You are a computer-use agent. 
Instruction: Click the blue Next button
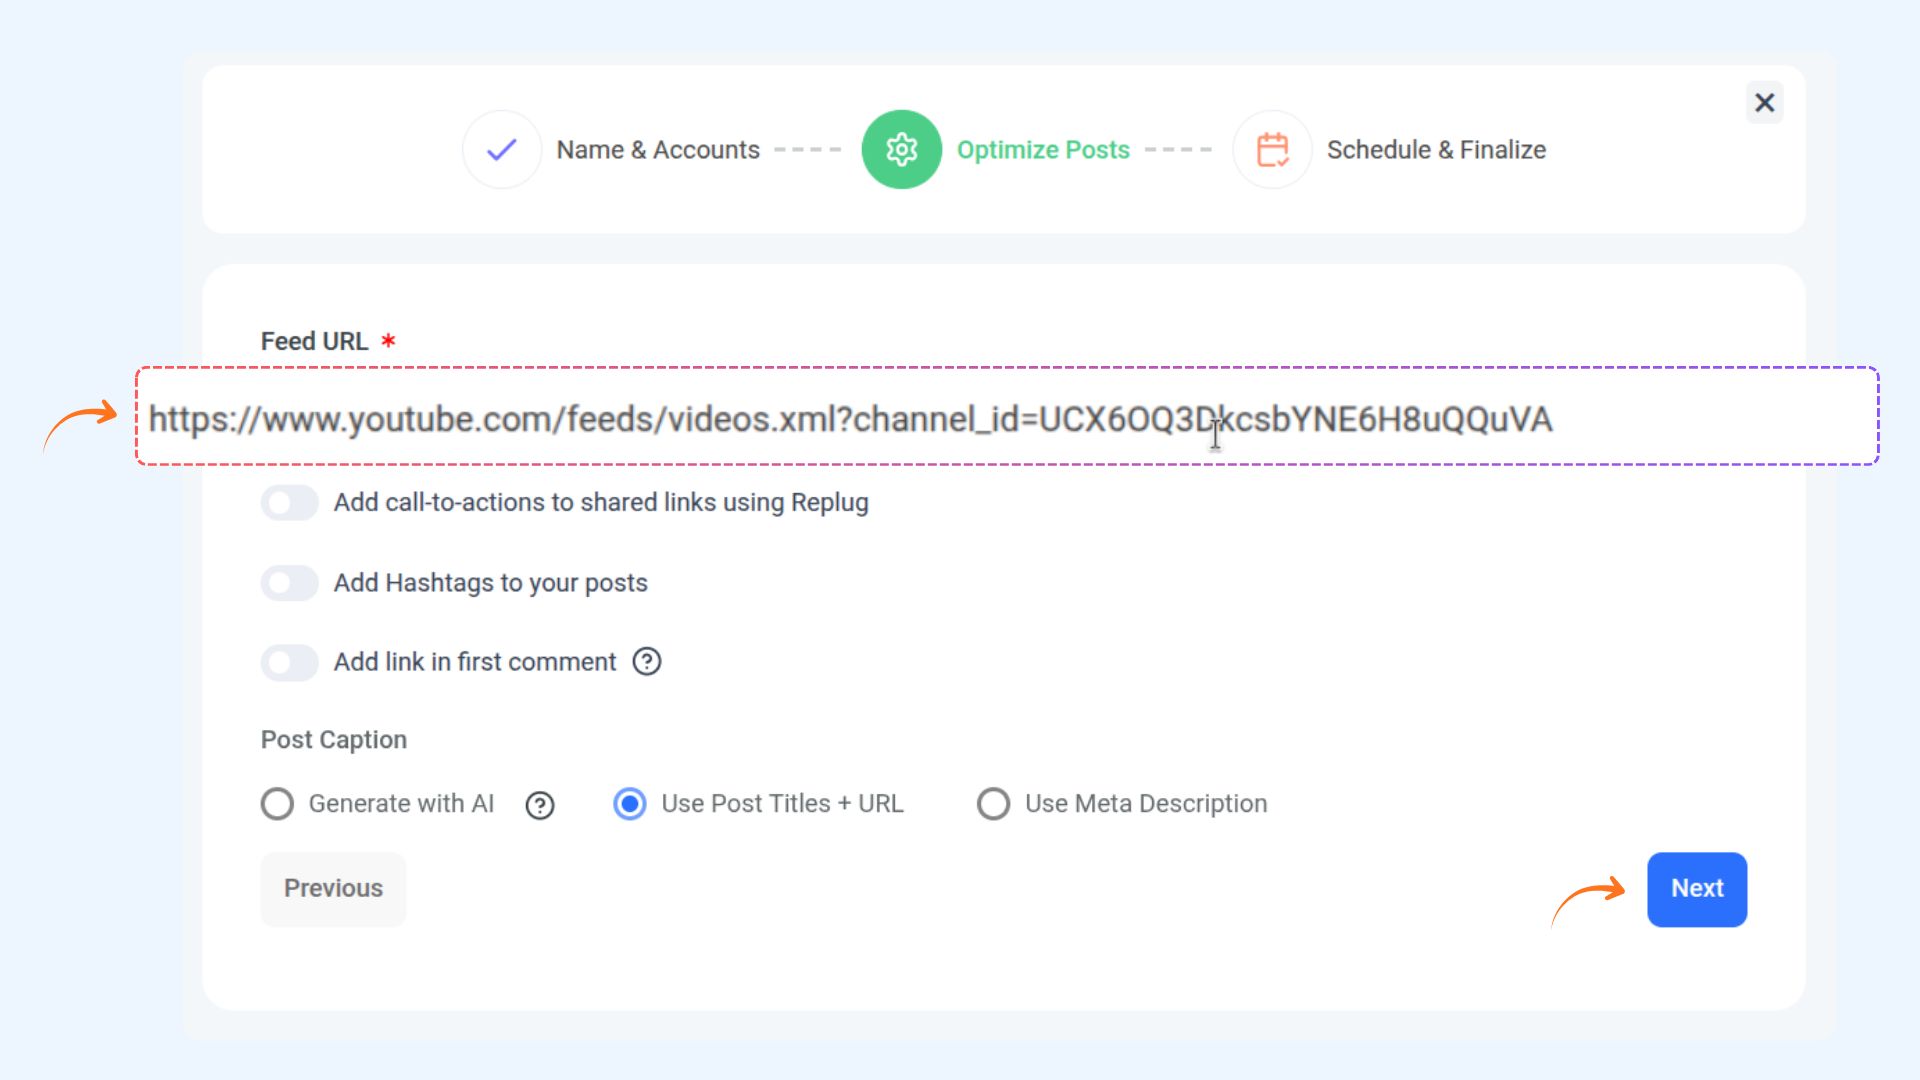tap(1696, 889)
